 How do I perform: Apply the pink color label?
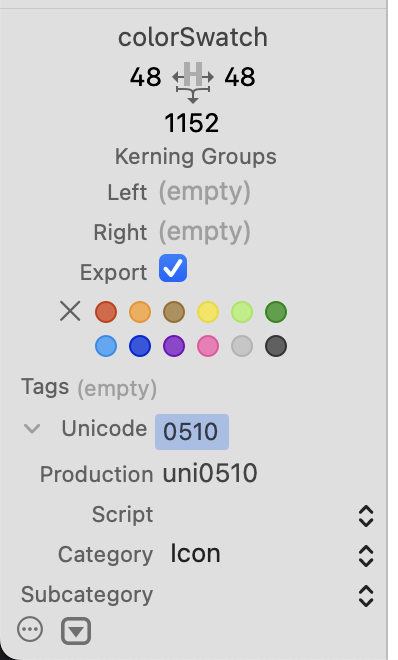pos(208,346)
